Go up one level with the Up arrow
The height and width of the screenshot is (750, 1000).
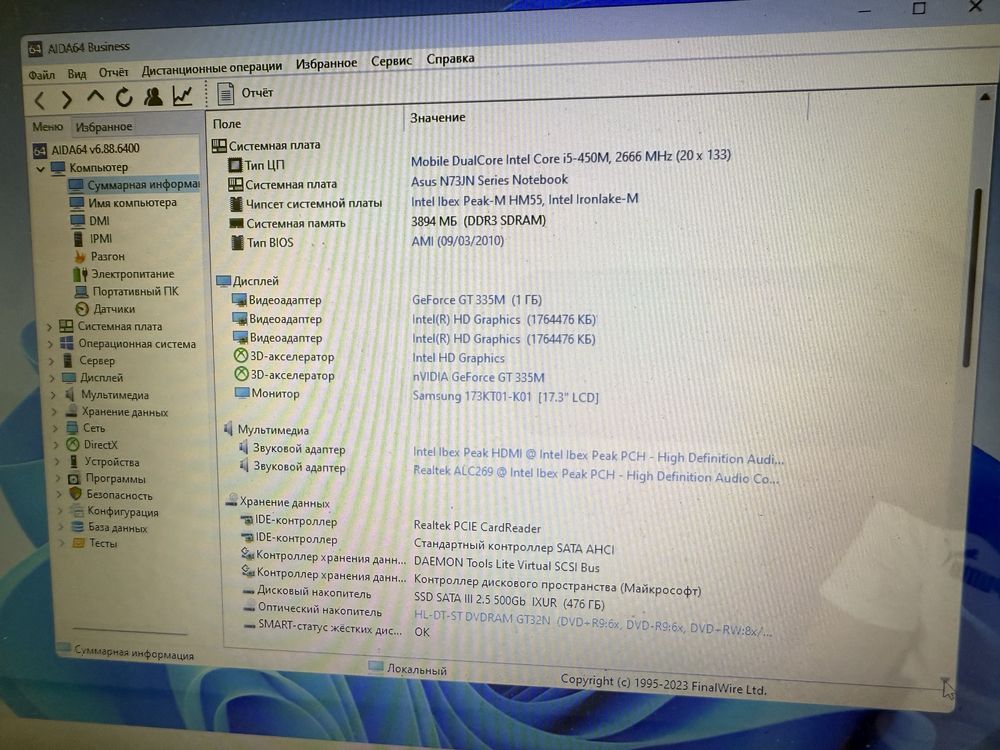pyautogui.click(x=95, y=97)
